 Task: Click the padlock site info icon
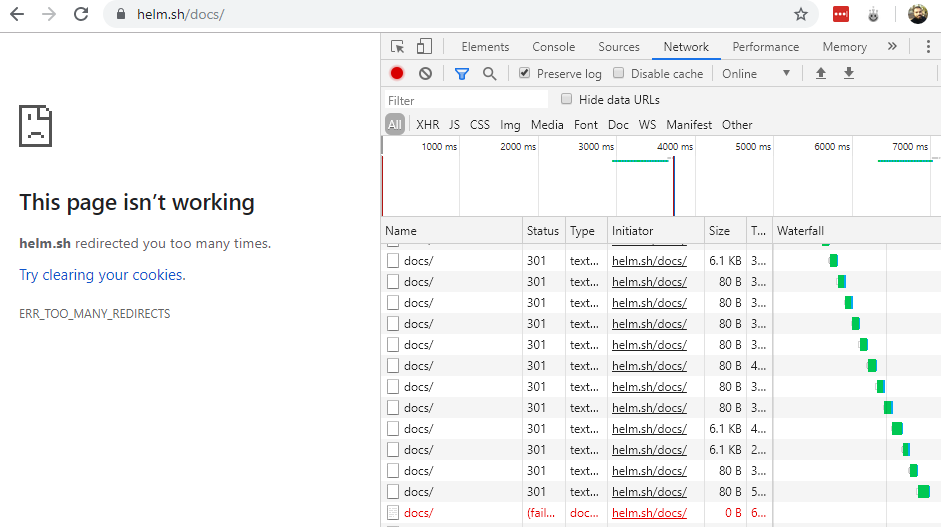(121, 14)
